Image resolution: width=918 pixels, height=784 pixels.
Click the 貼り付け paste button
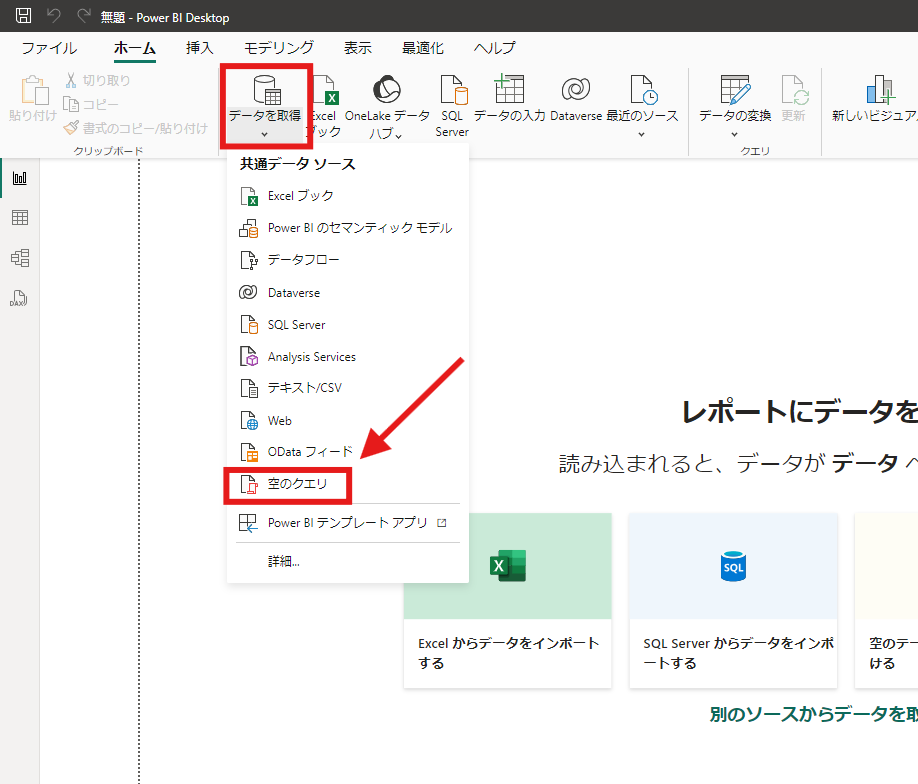(33, 98)
